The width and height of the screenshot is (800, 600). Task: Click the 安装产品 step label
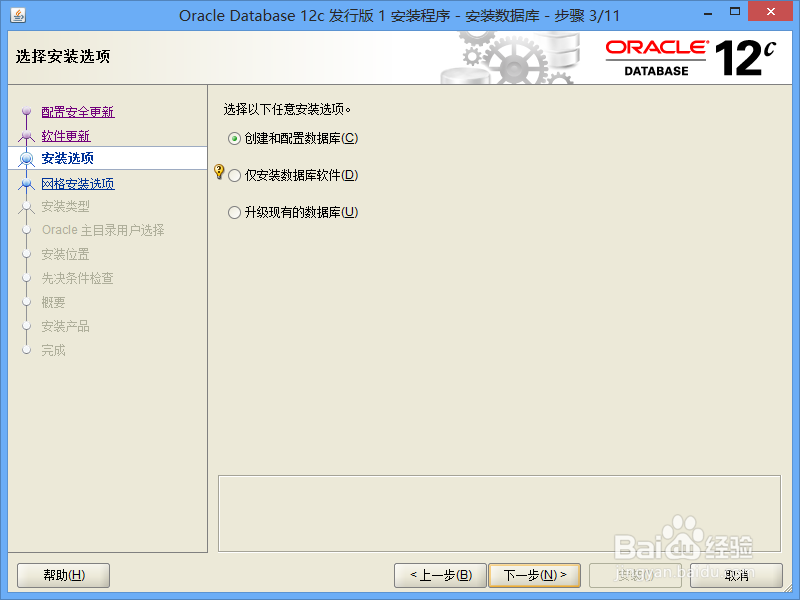pos(65,326)
